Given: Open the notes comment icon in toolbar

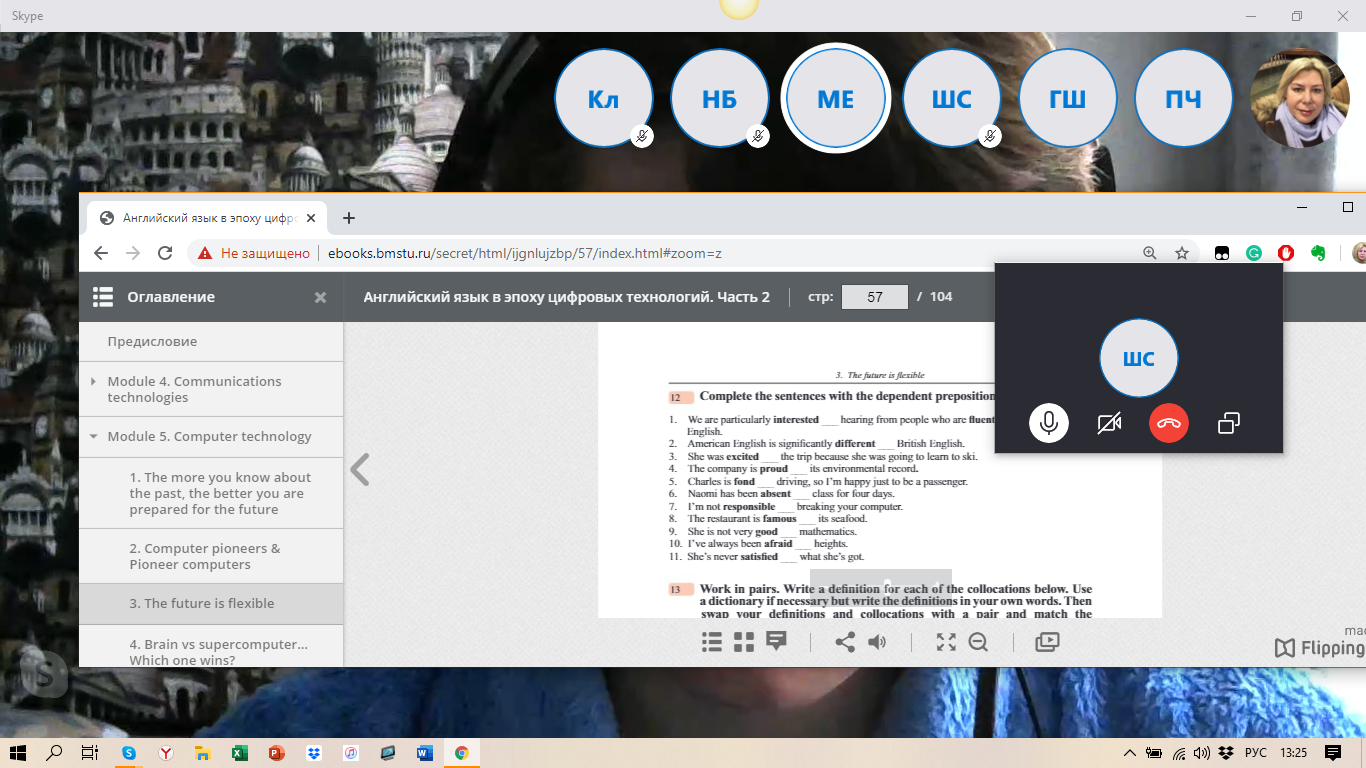Looking at the screenshot, I should point(776,642).
